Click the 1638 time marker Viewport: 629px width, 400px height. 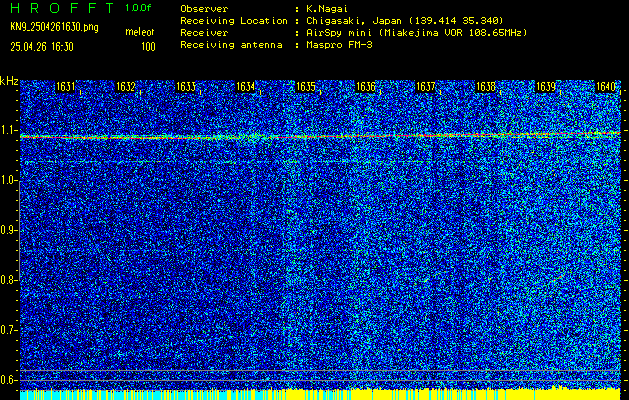click(x=486, y=87)
